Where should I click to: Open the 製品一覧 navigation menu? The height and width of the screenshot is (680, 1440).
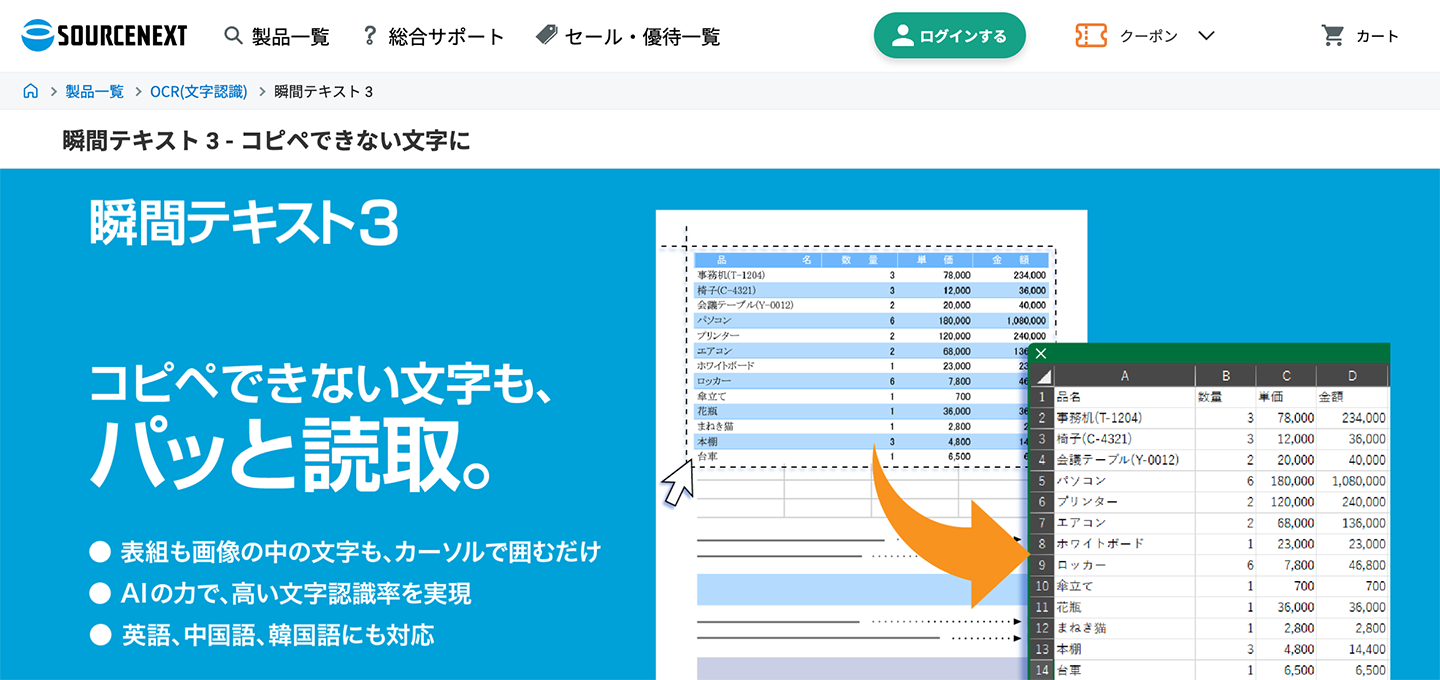288,35
